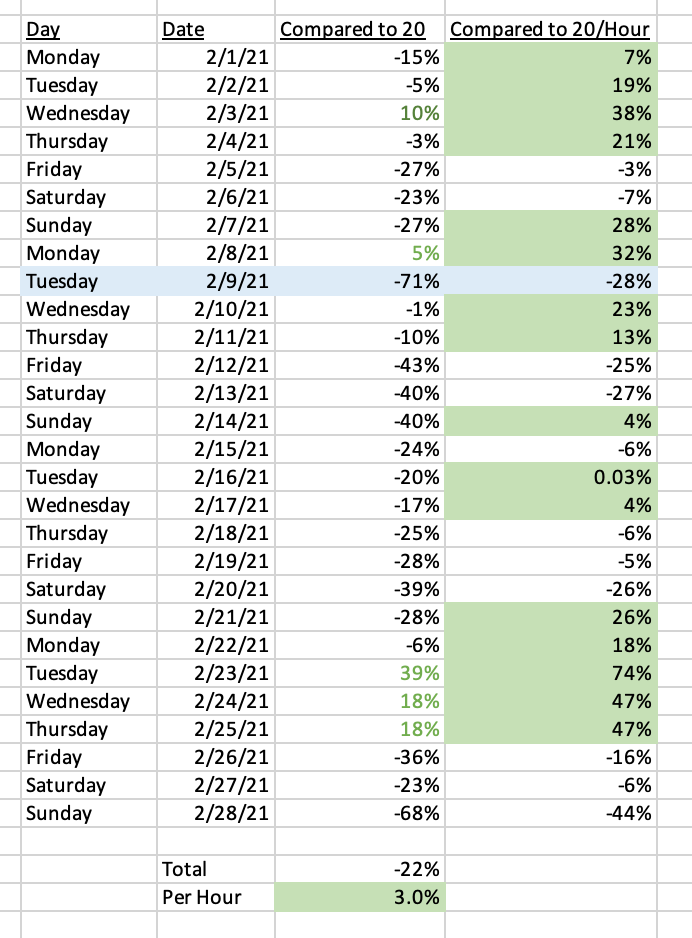The width and height of the screenshot is (692, 938).
Task: Click the 38% cell for Wednesday 2/3/21
Action: pyautogui.click(x=551, y=113)
